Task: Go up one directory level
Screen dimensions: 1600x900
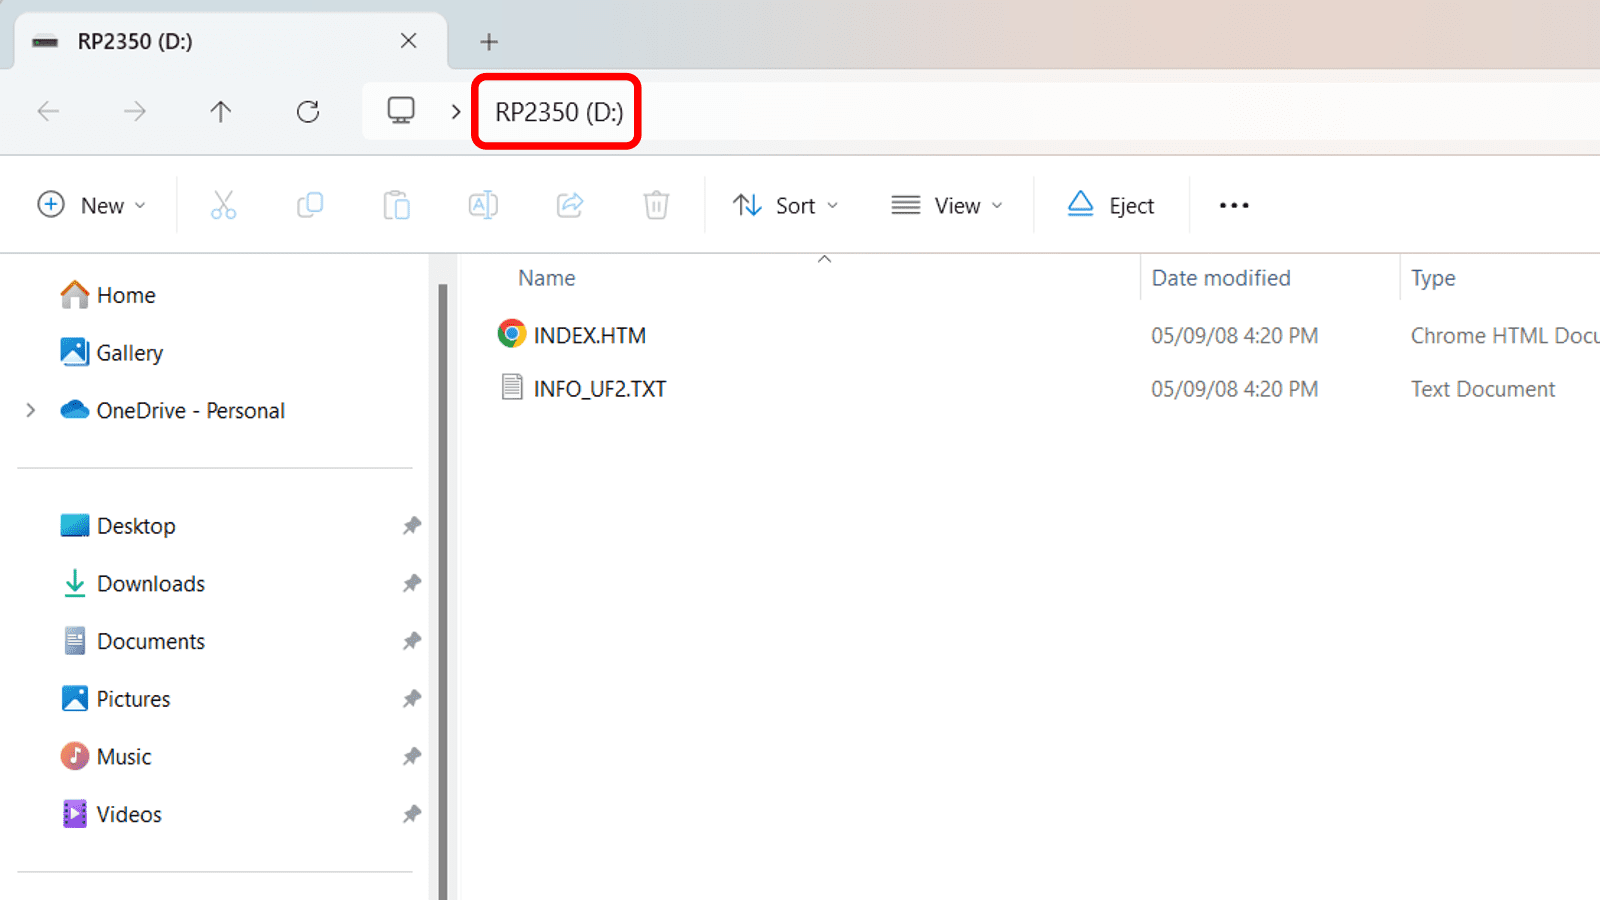Action: [x=221, y=111]
